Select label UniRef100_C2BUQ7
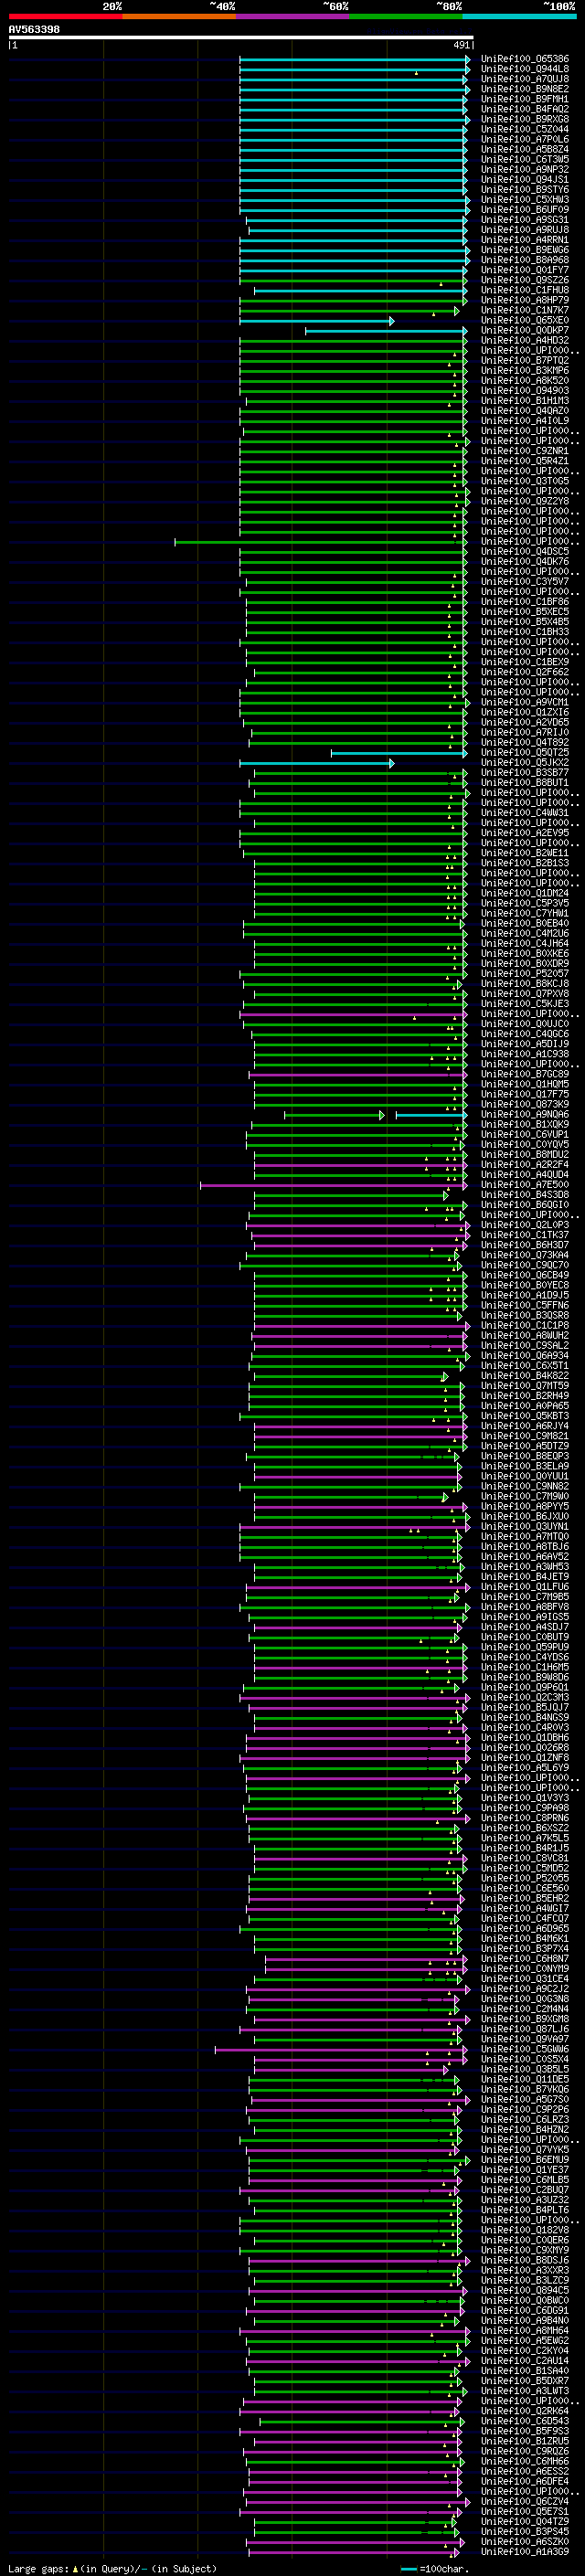The image size is (585, 2576). (525, 2189)
